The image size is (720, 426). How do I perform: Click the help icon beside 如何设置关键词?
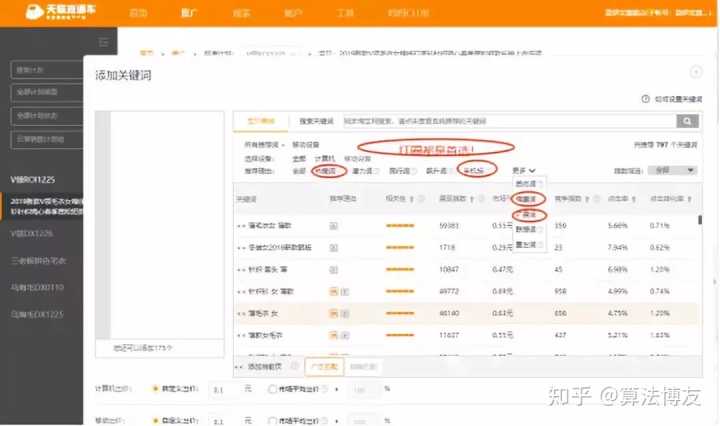645,100
